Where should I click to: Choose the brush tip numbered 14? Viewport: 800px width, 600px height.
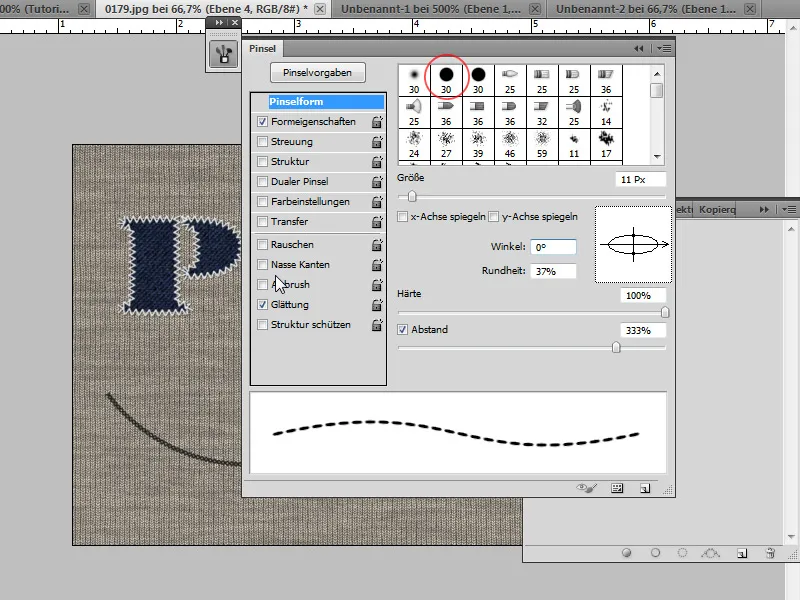click(x=606, y=112)
